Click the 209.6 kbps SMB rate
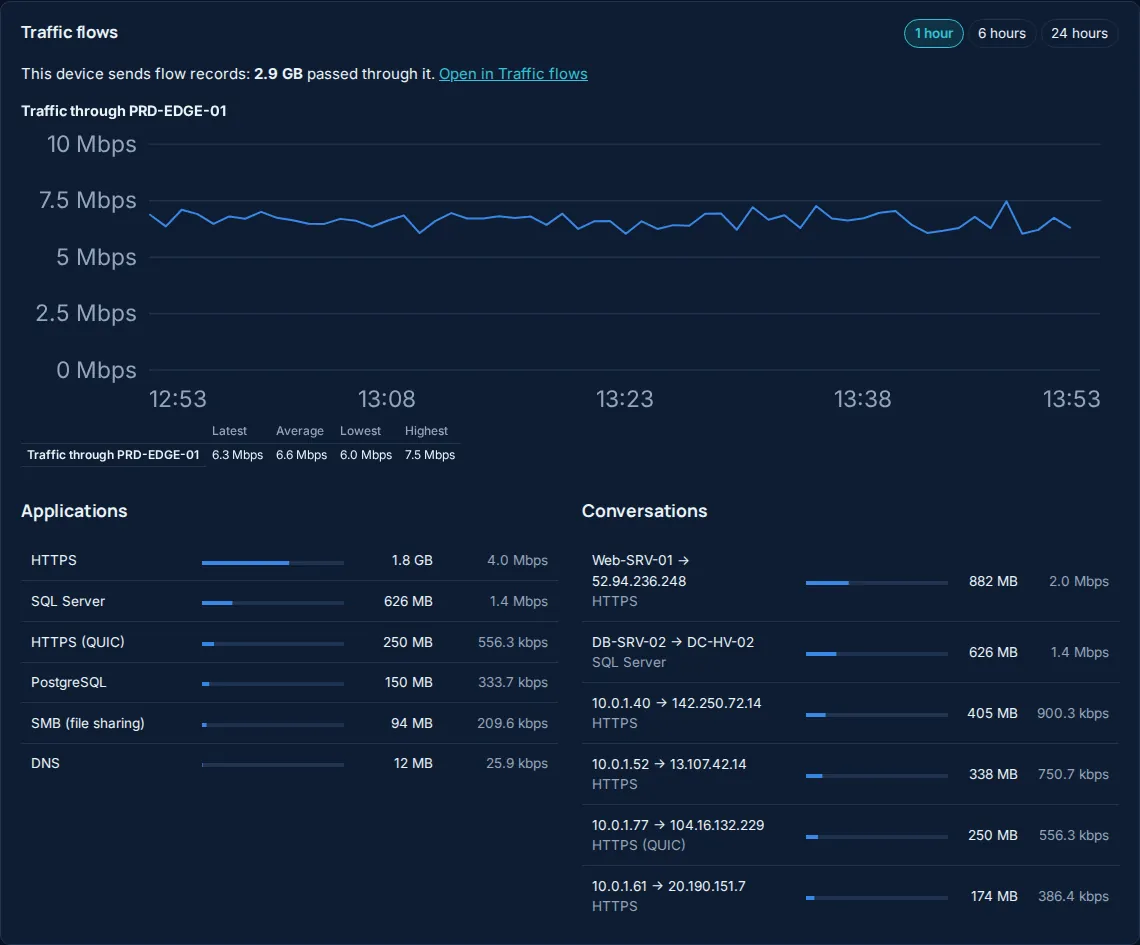 point(512,723)
